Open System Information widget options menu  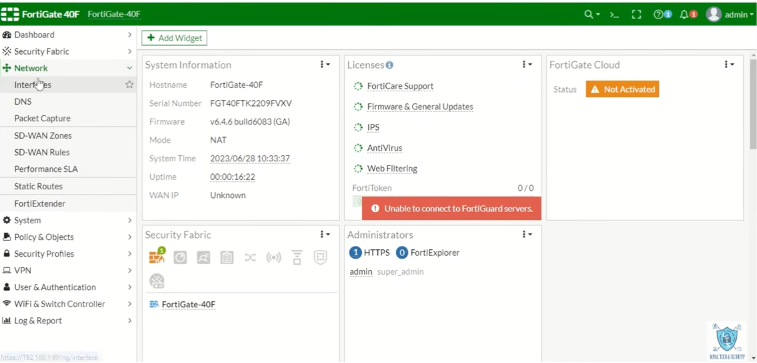(325, 65)
